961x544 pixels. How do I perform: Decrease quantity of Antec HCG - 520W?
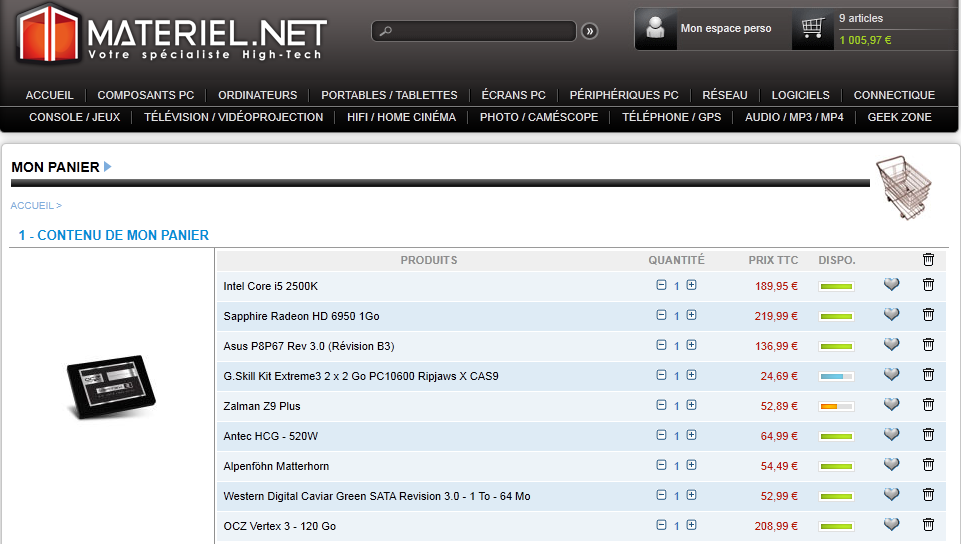(x=661, y=435)
